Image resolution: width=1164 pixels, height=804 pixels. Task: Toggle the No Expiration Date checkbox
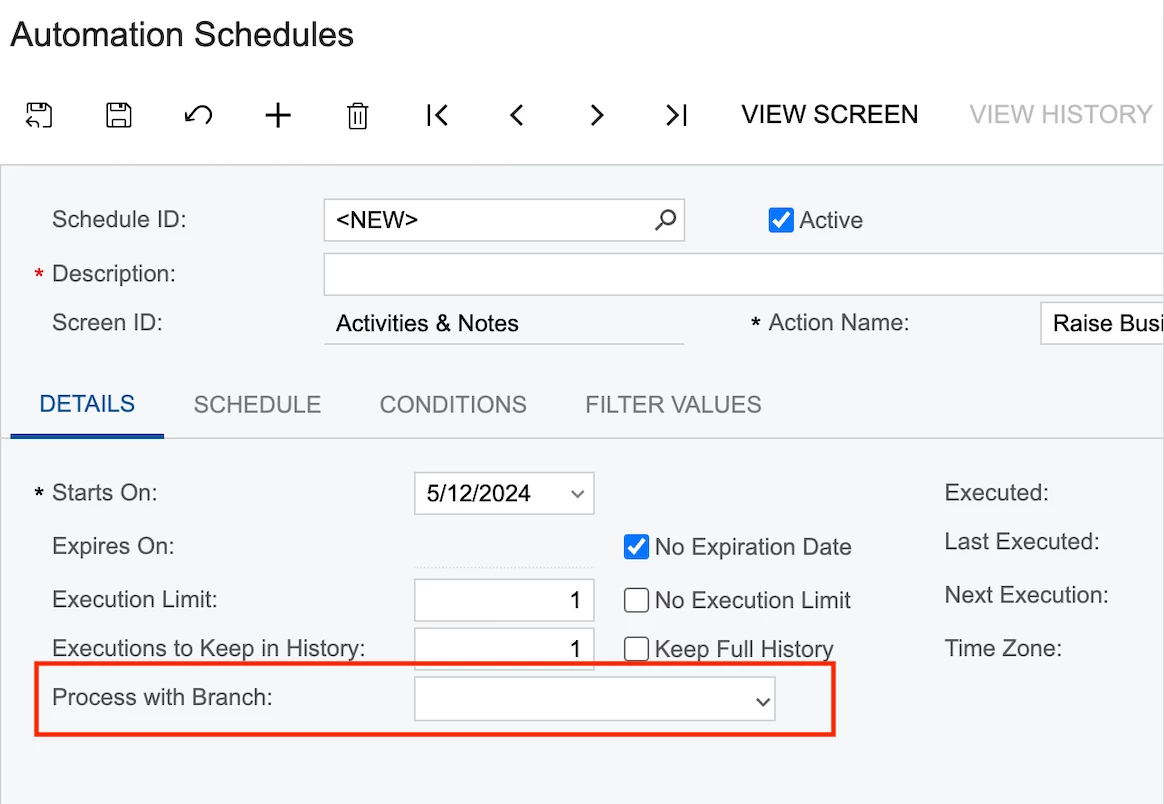tap(637, 547)
